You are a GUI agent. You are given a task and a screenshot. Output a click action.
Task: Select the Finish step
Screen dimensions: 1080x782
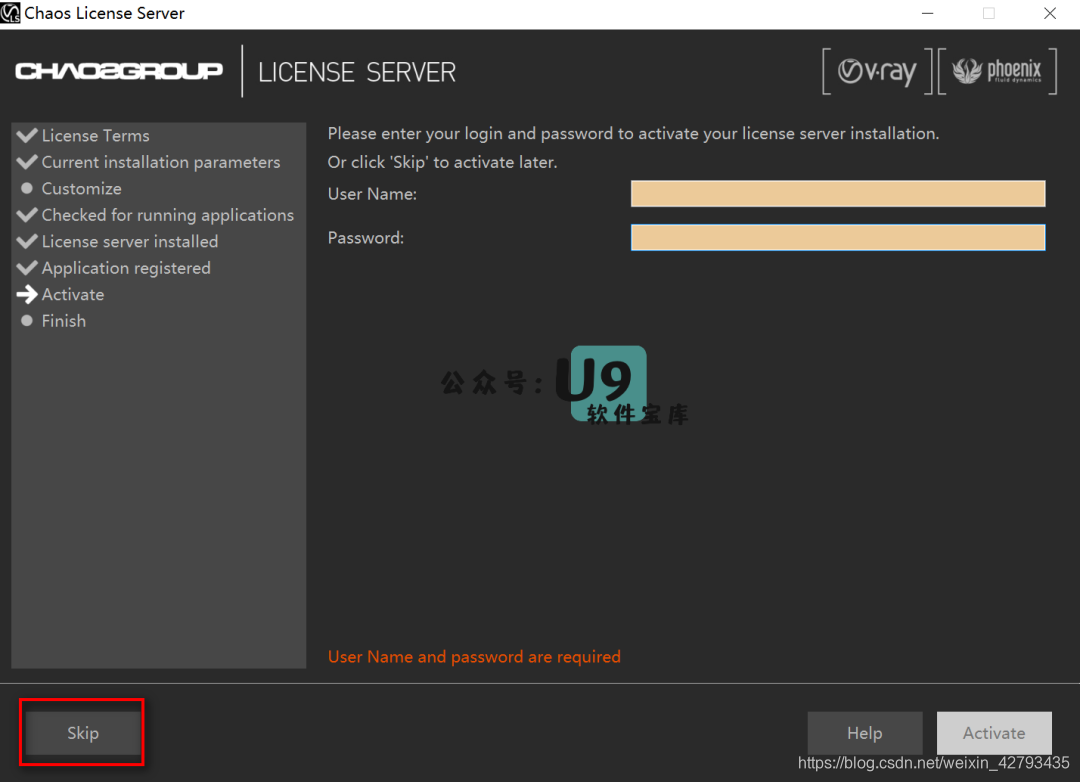[x=63, y=321]
